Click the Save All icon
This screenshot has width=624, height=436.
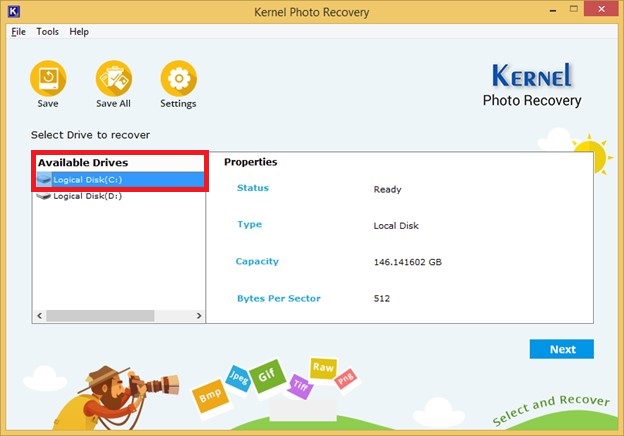[114, 78]
